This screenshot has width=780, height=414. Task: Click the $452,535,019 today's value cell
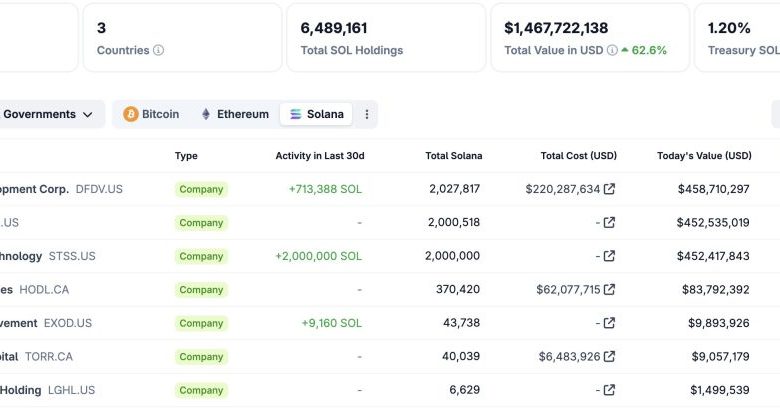[713, 222]
